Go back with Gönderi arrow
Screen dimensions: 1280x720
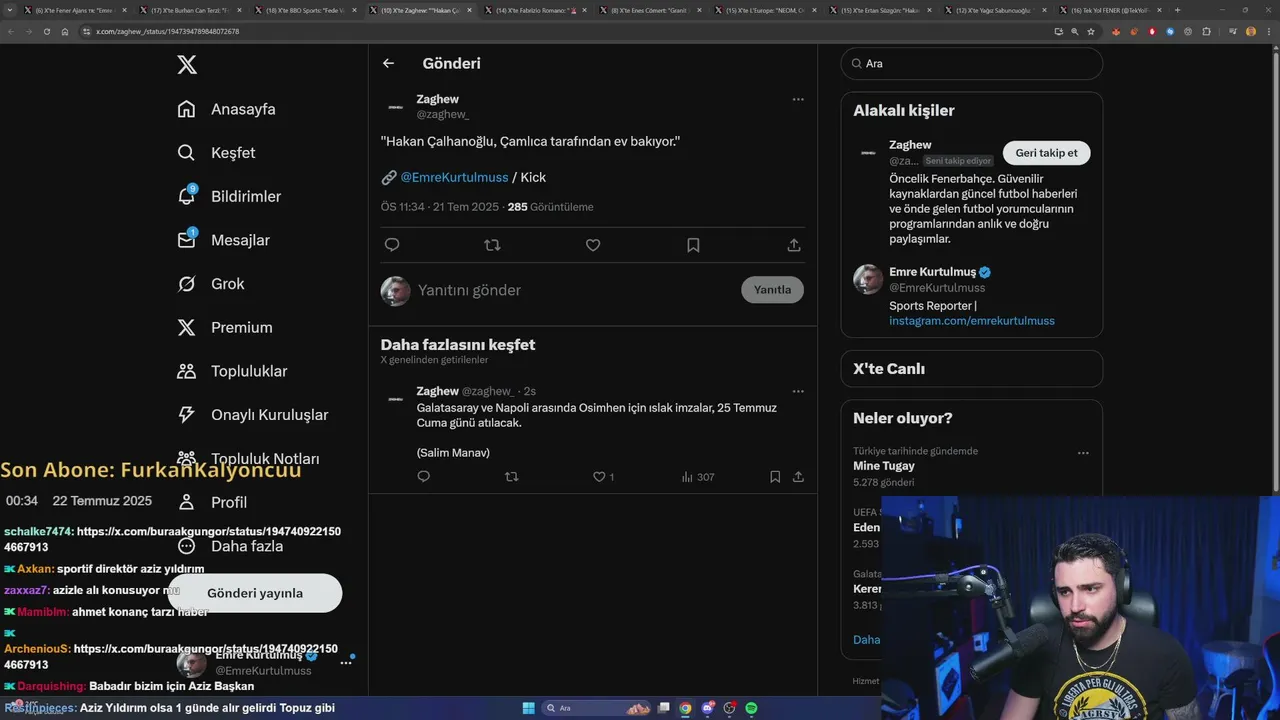point(388,63)
